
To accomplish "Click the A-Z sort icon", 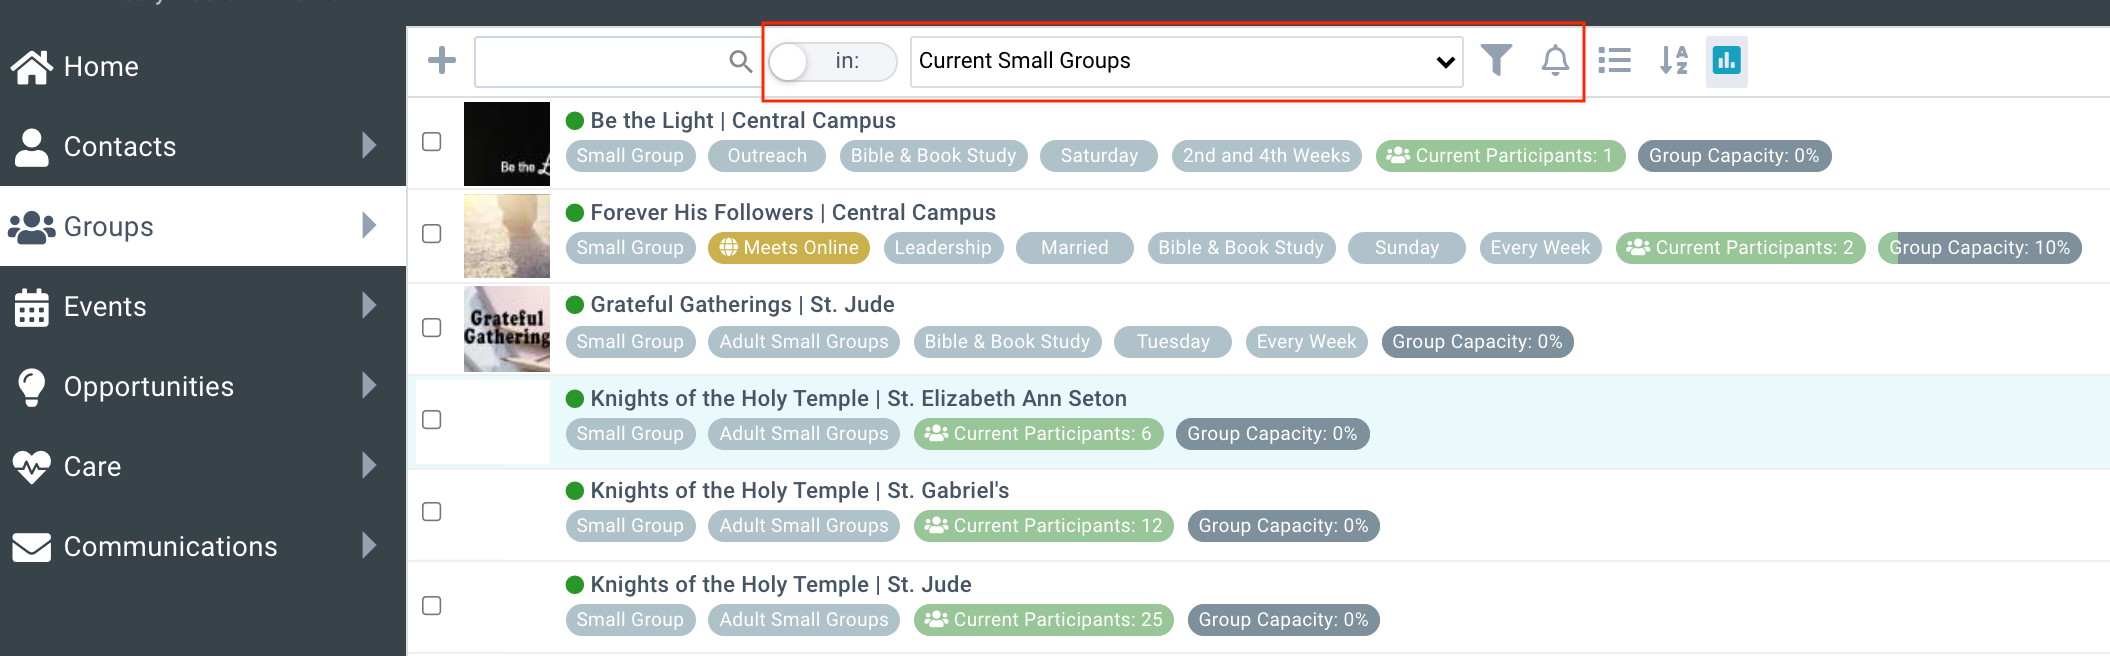I will (1673, 61).
